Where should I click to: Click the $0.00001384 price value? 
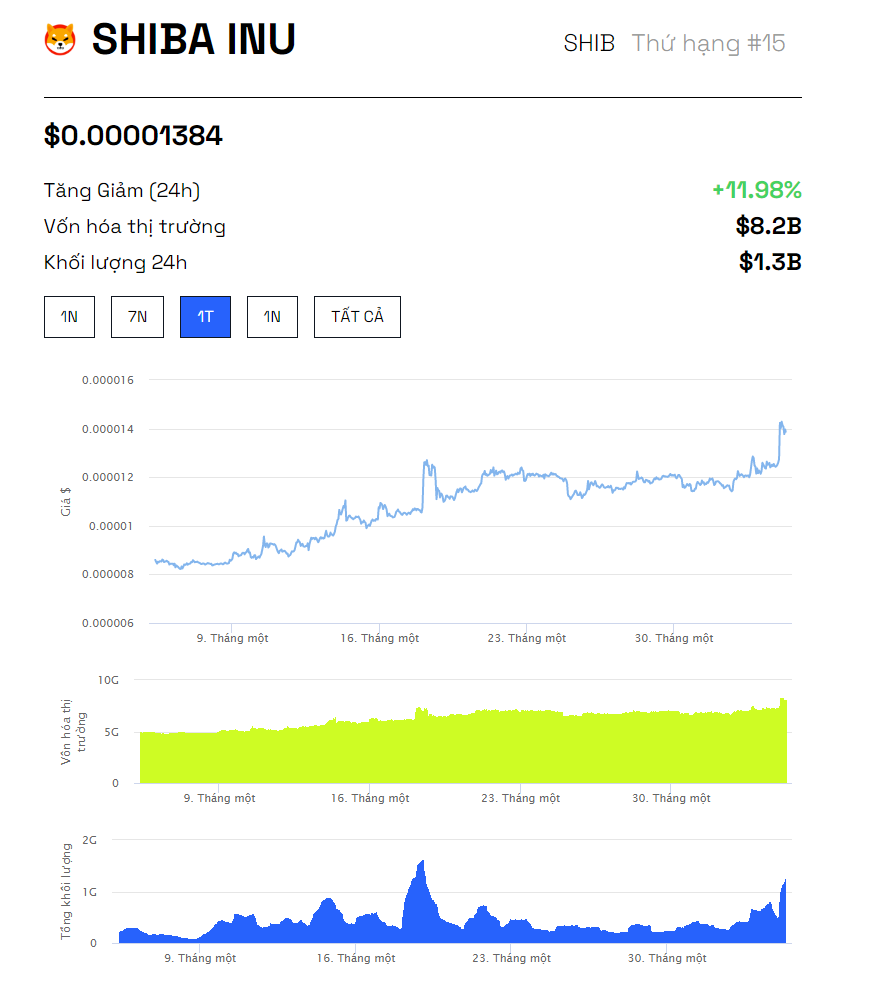coord(133,136)
